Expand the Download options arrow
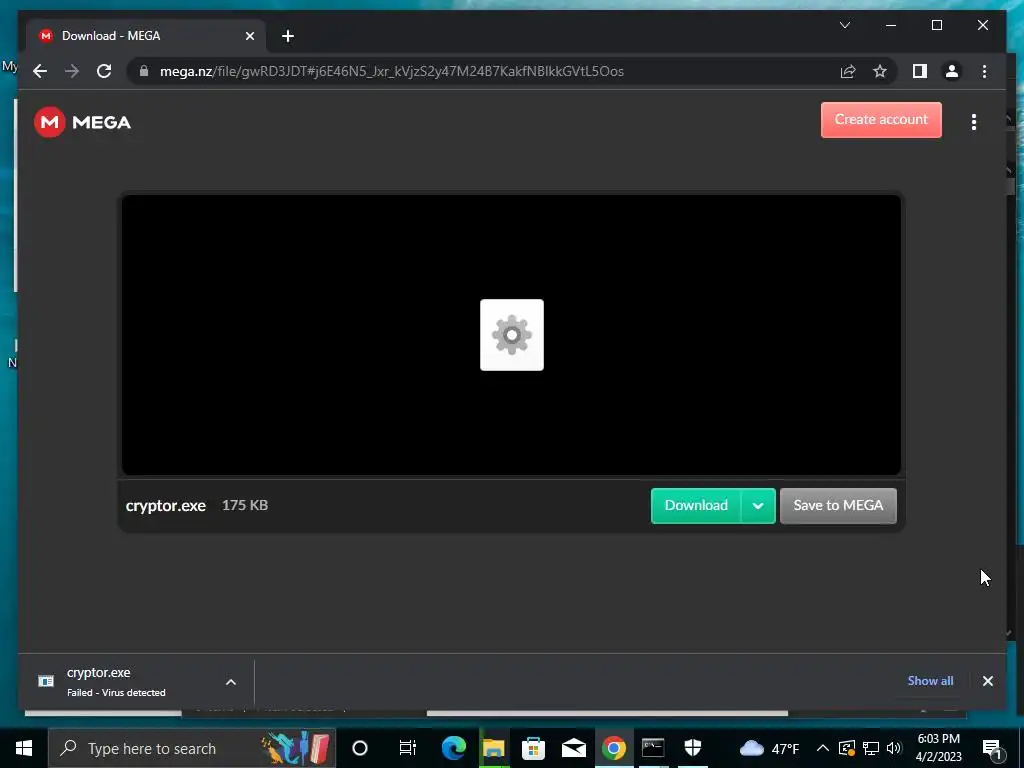 [758, 505]
